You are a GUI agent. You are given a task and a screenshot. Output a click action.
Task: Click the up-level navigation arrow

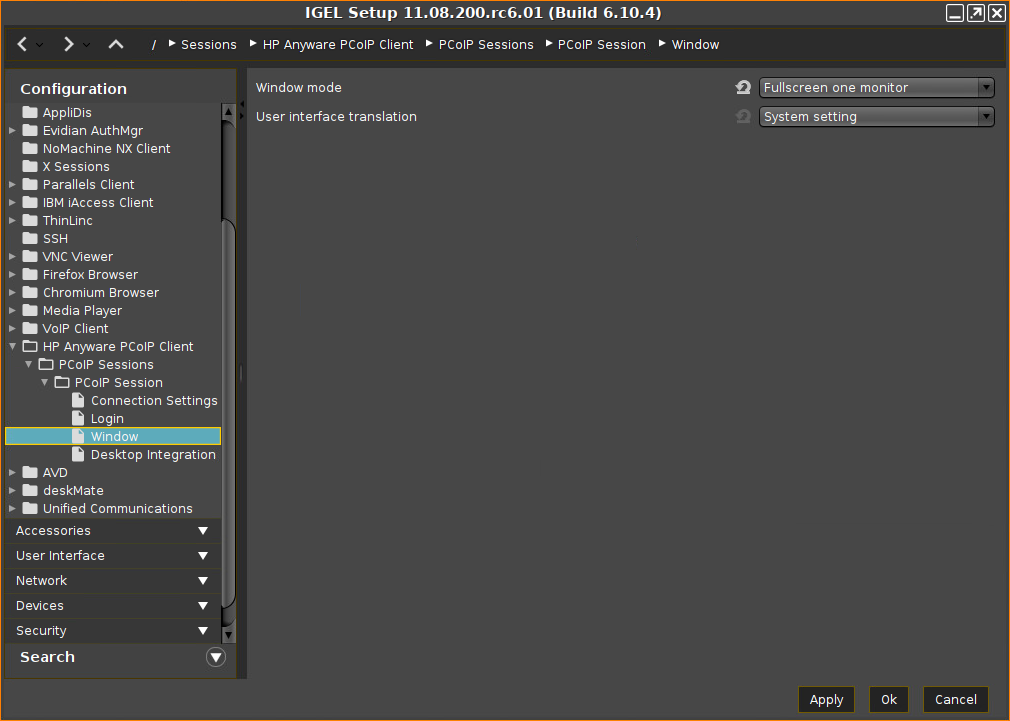point(116,44)
